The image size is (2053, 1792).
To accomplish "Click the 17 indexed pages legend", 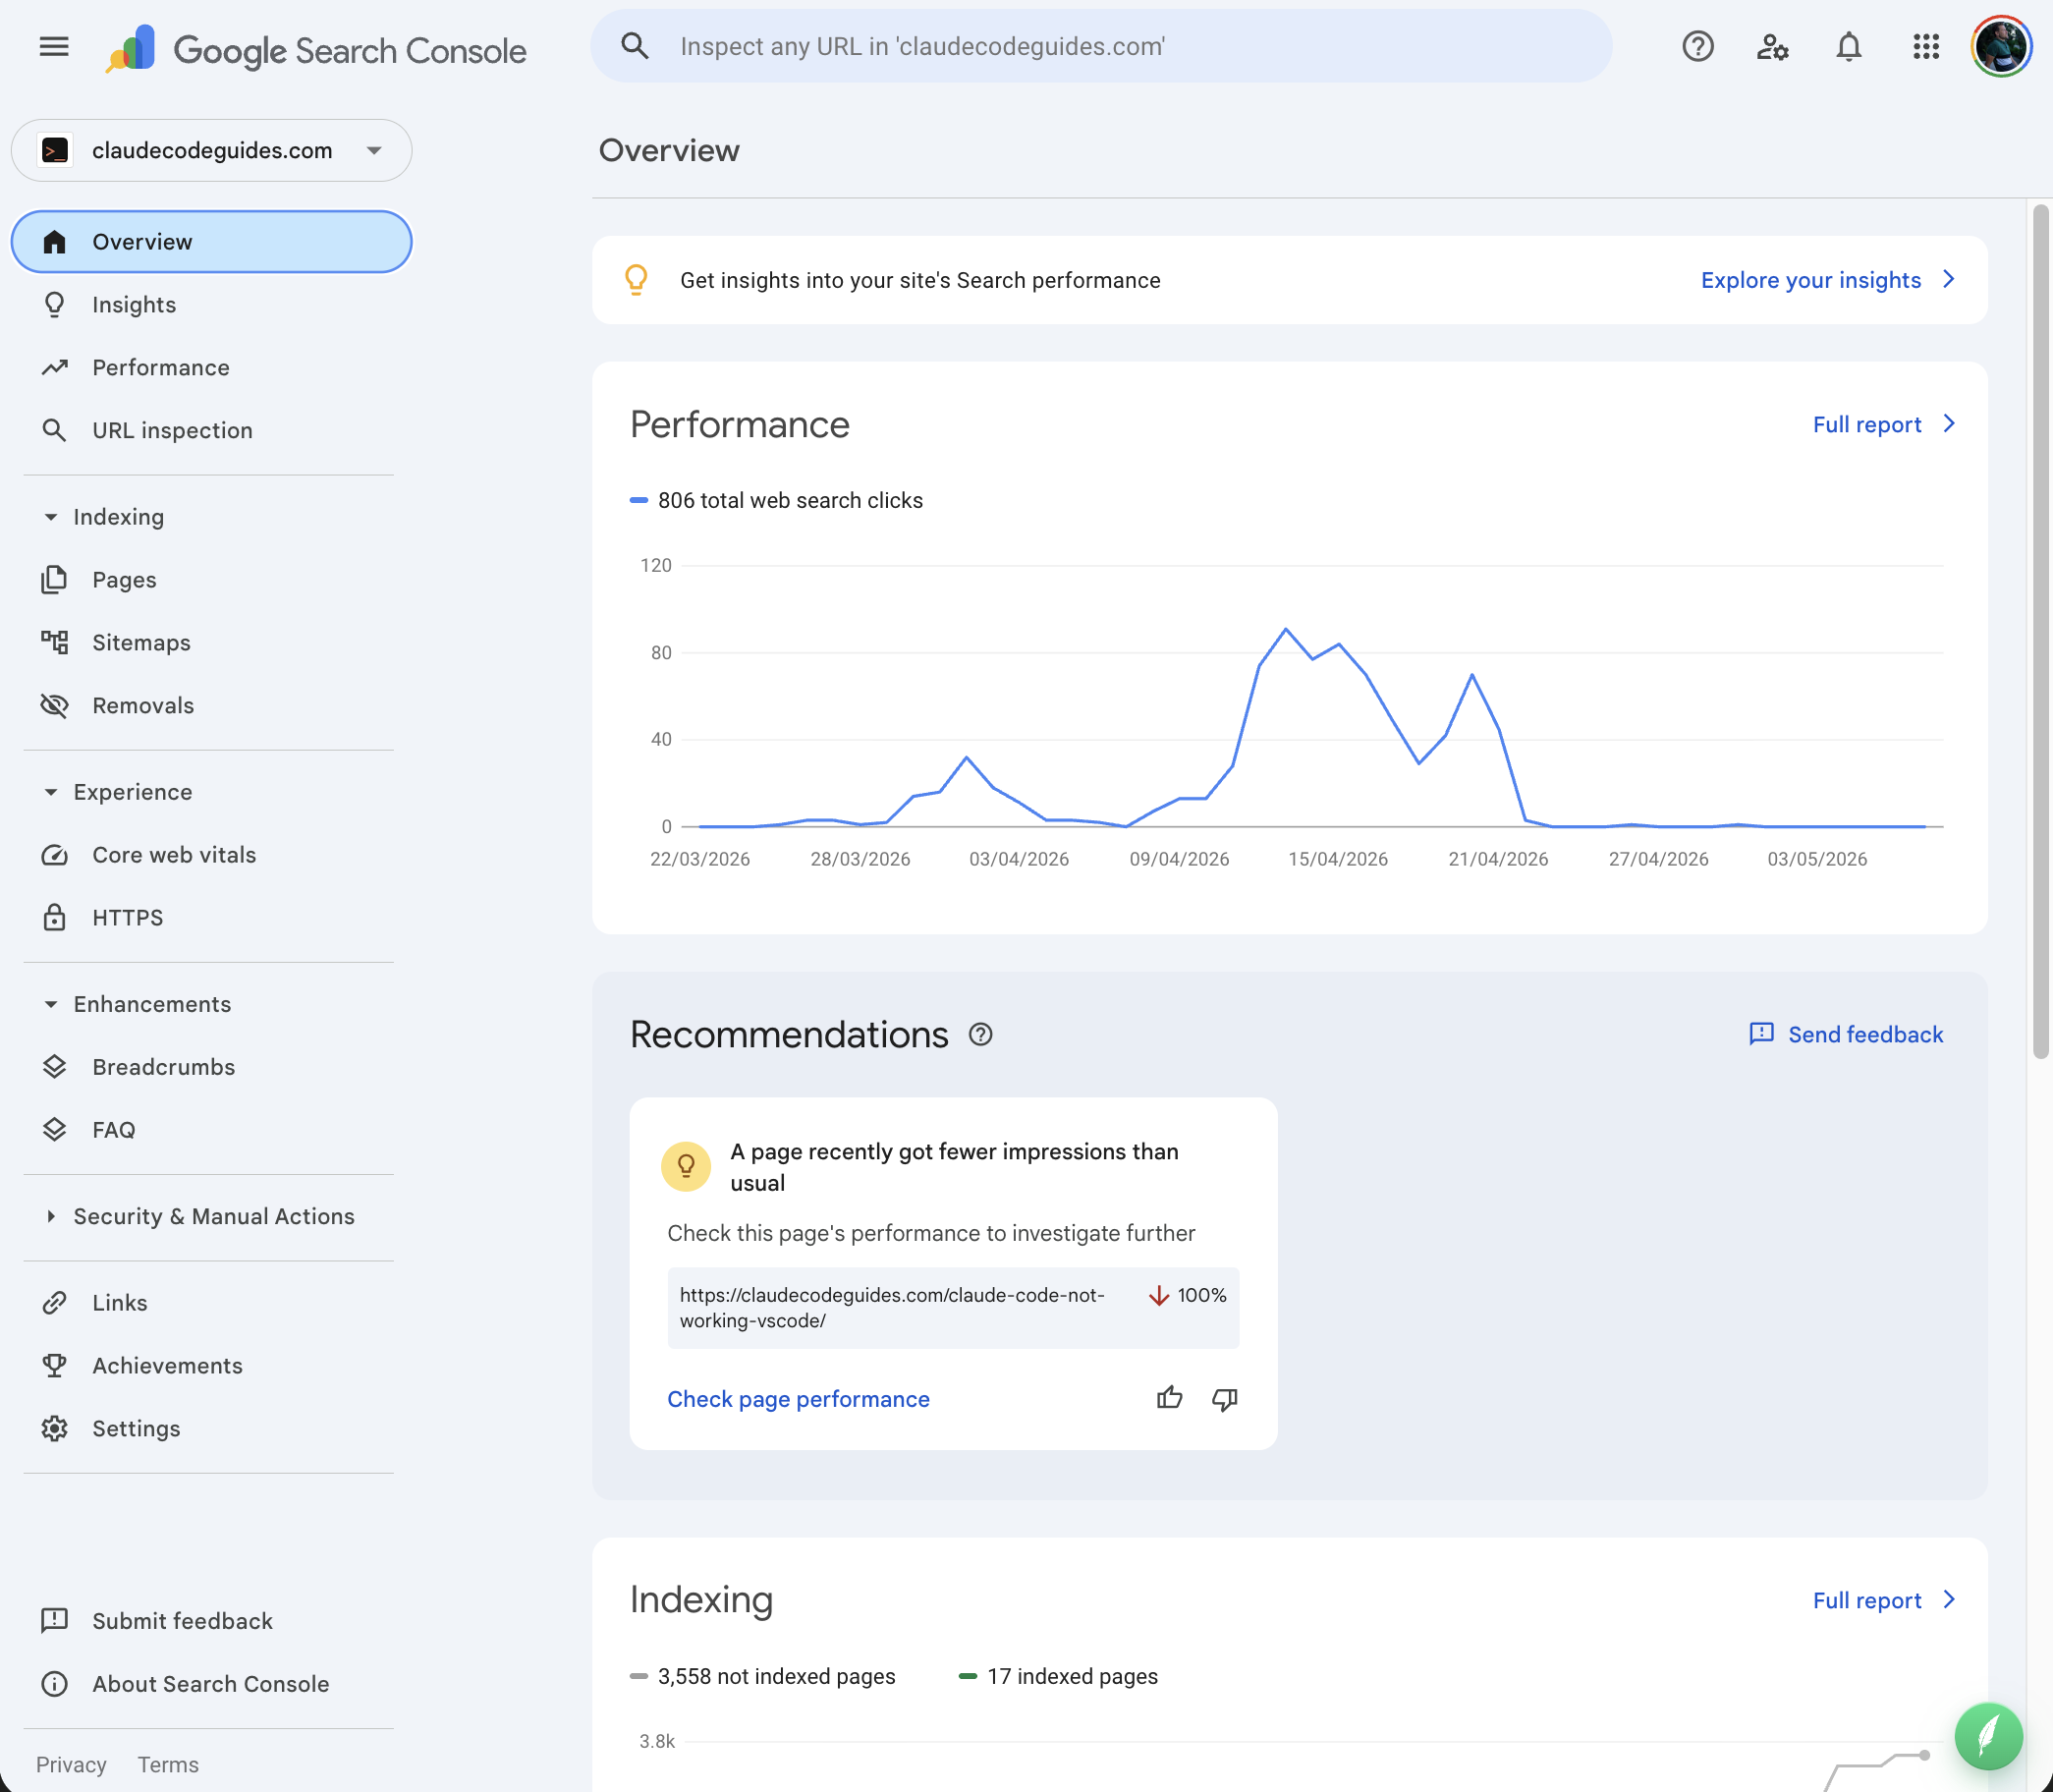I will coord(1058,1676).
